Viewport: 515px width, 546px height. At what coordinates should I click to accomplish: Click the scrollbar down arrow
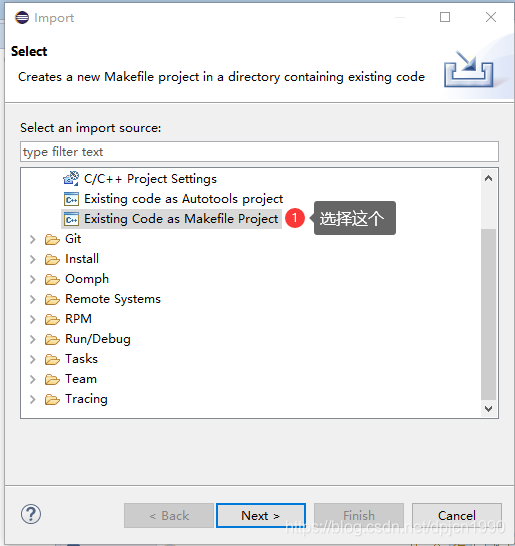tap(489, 408)
